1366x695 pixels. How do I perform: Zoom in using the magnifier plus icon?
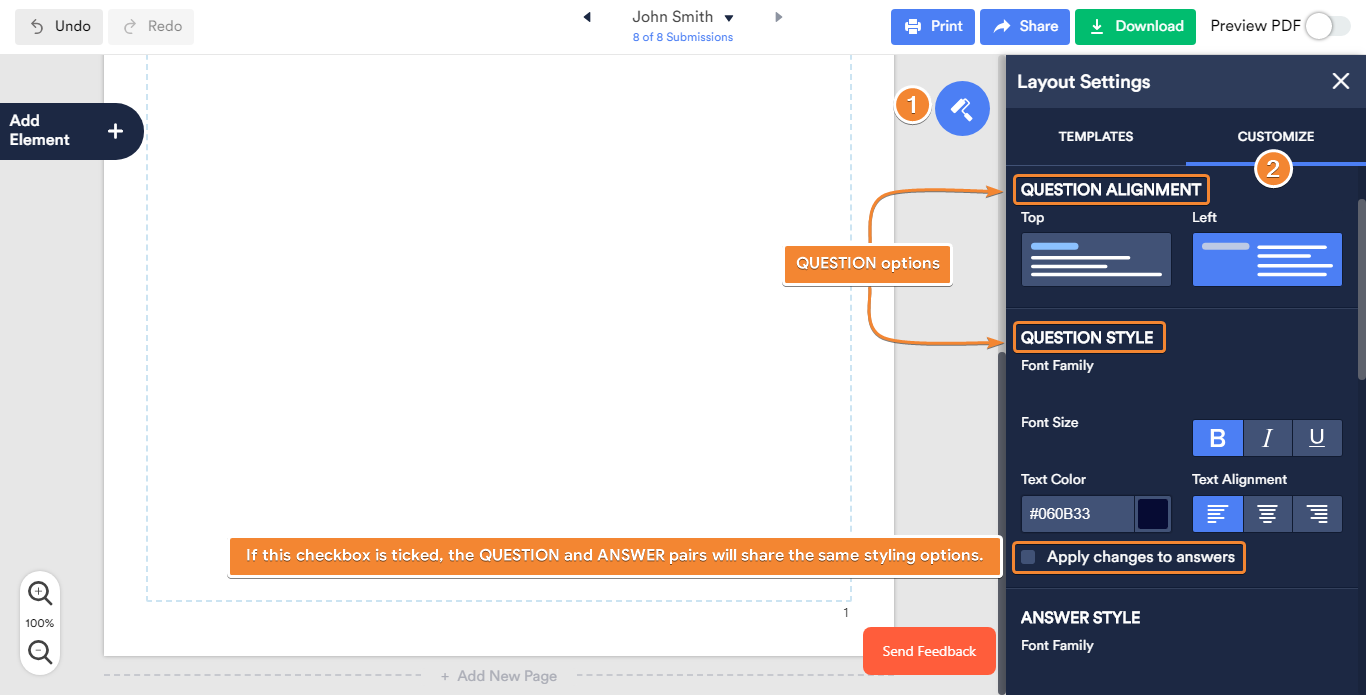[x=40, y=592]
